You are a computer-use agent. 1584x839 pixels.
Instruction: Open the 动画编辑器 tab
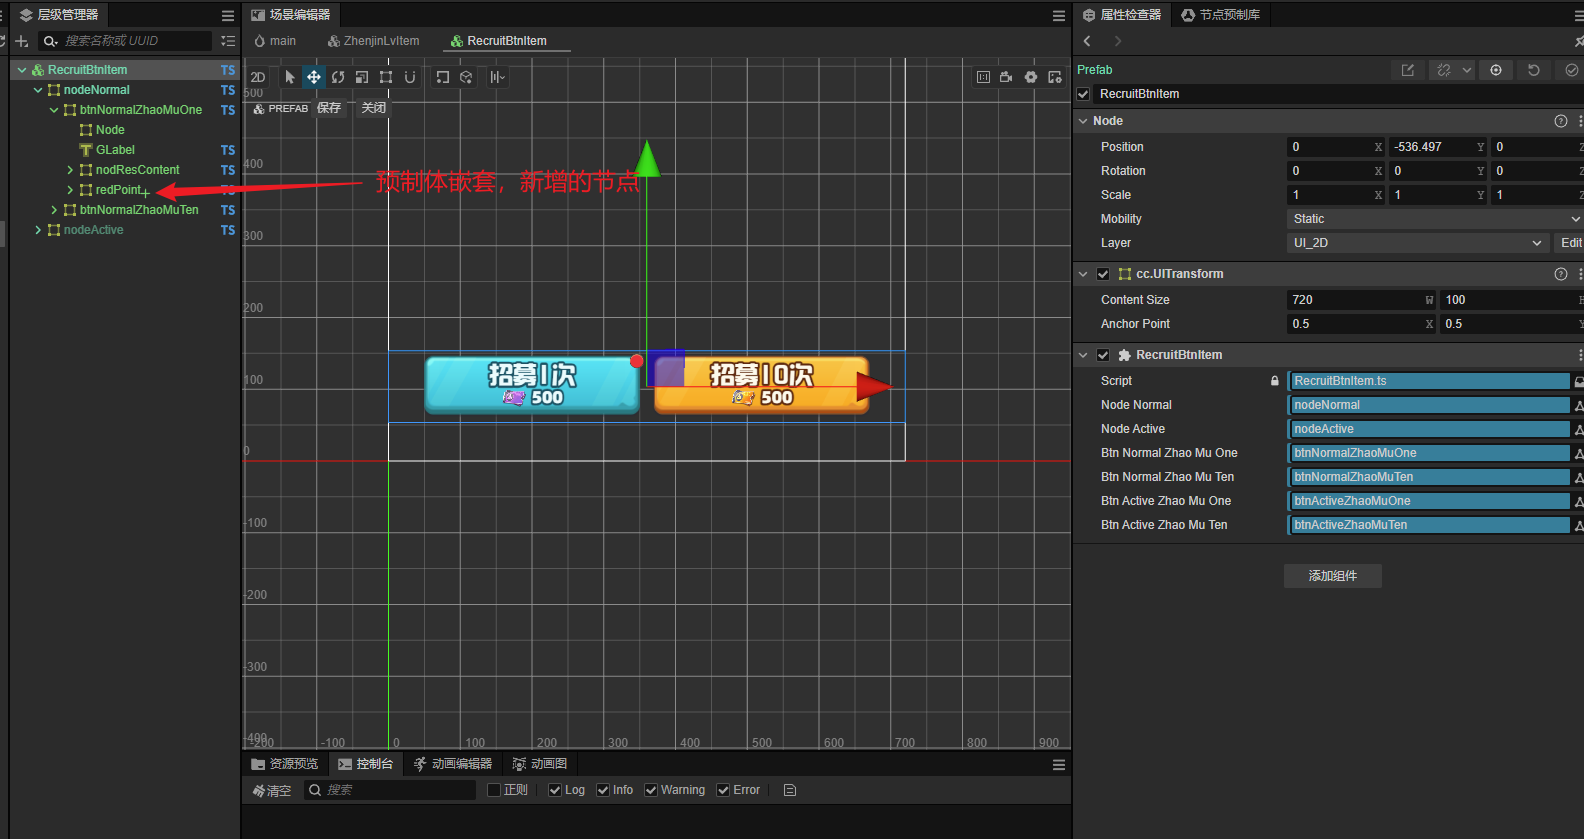click(453, 764)
